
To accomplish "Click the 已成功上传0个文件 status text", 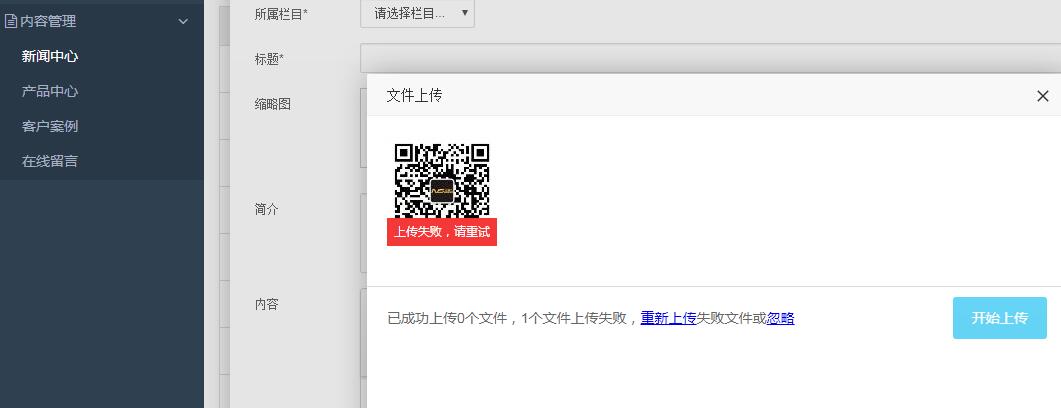I will (446, 318).
